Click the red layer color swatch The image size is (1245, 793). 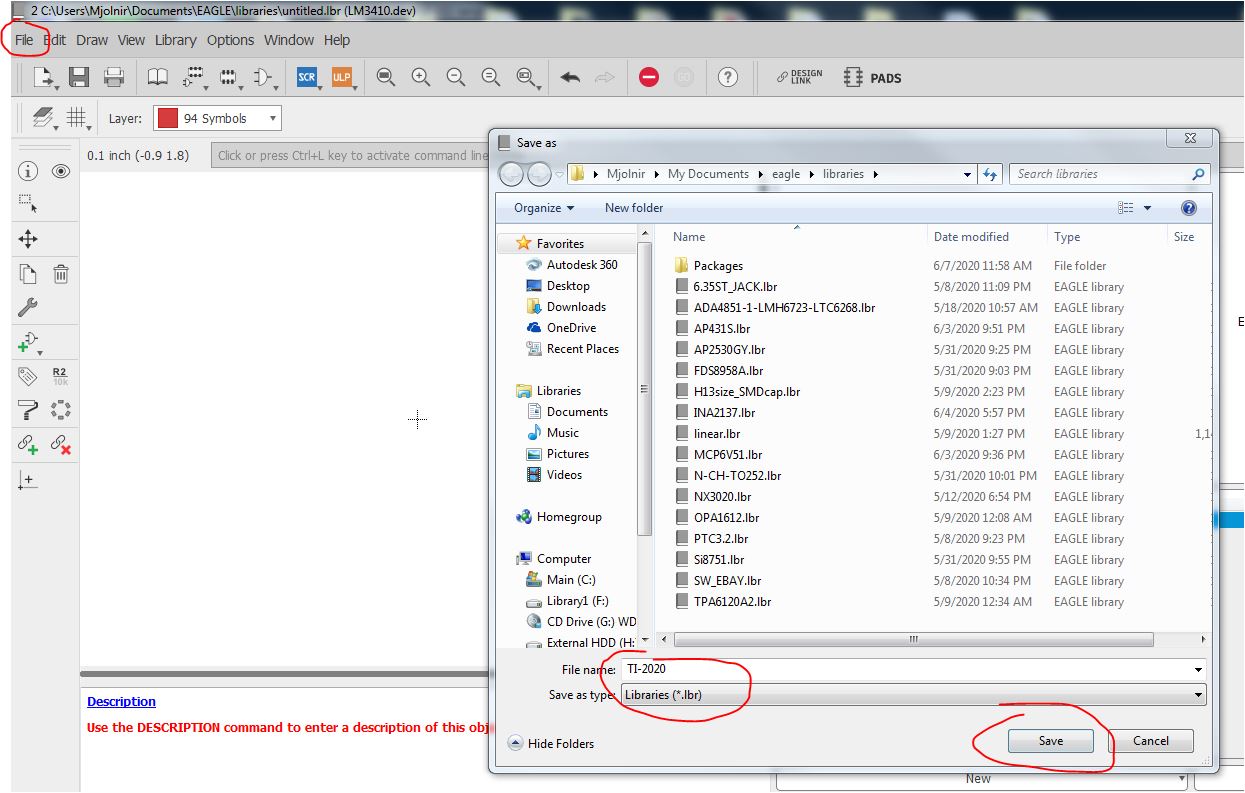click(x=168, y=118)
